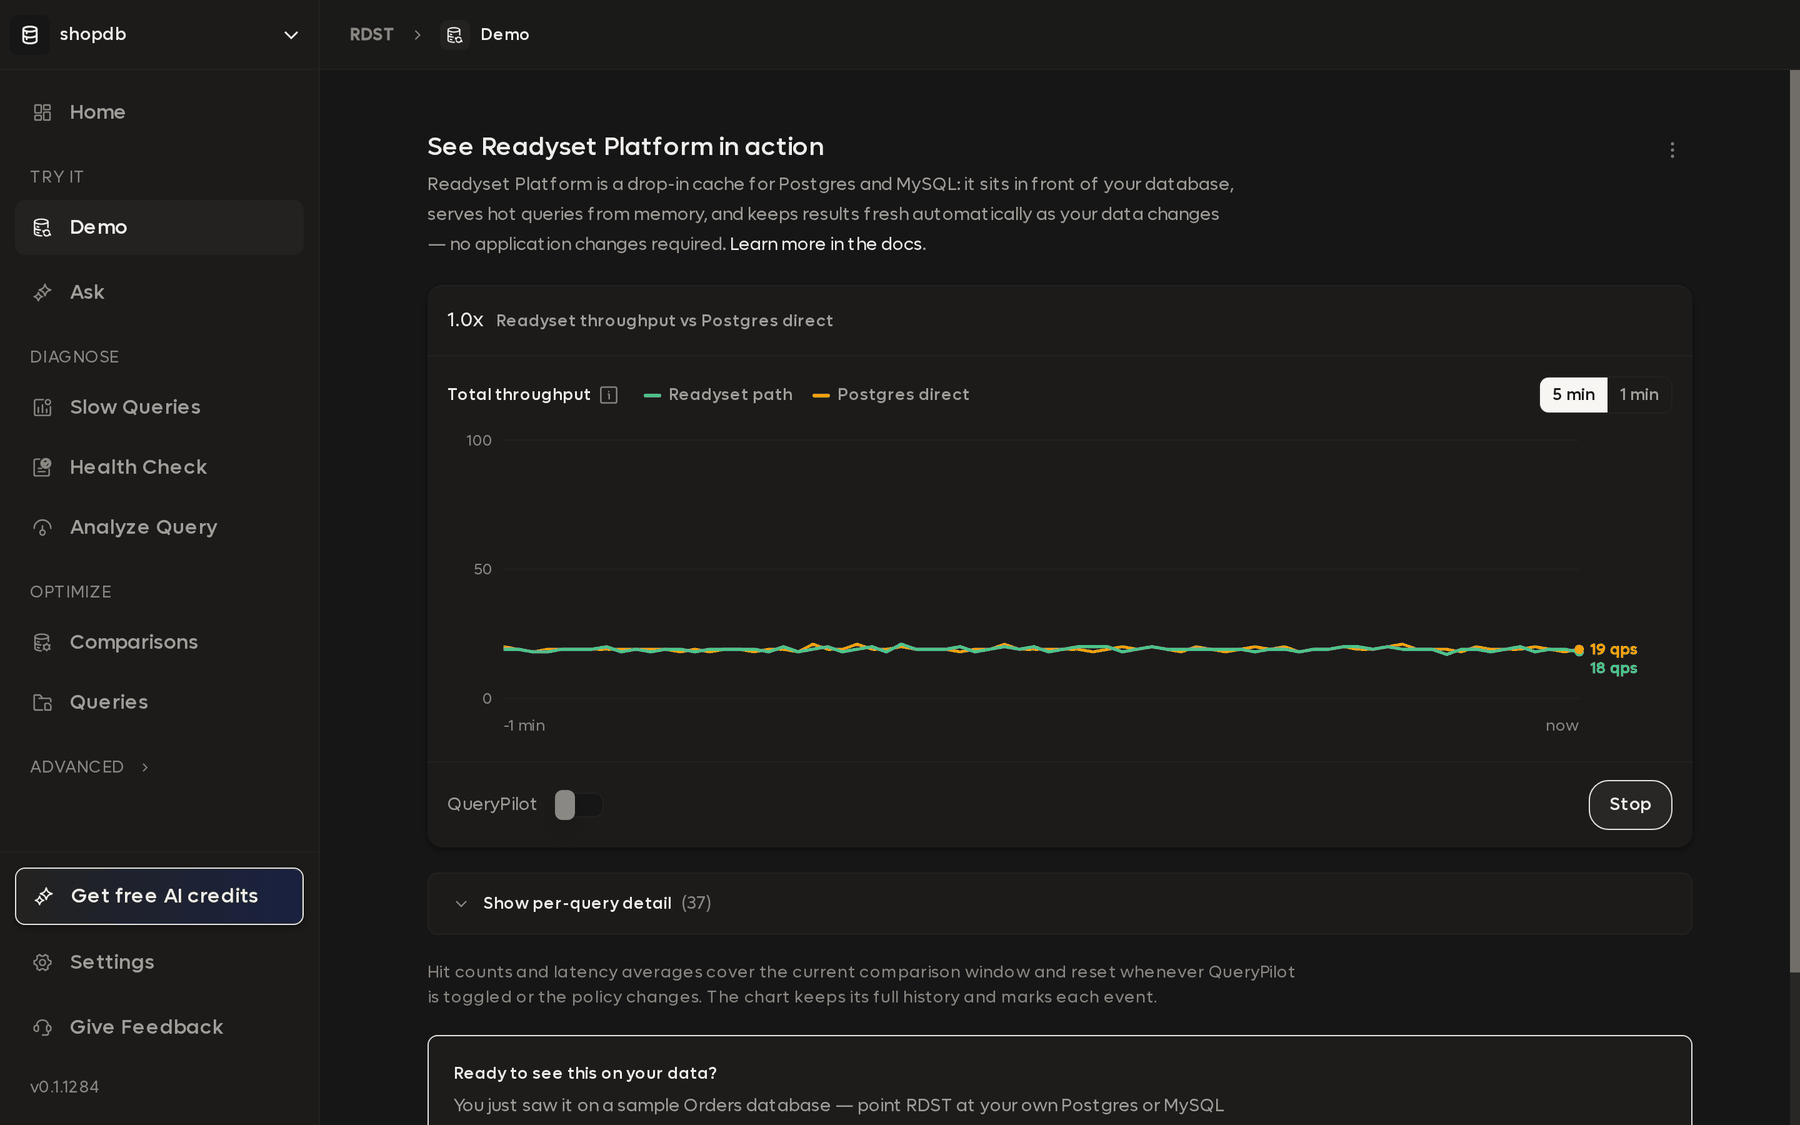Toggle the Postgres direct legend series
This screenshot has height=1125, width=1800.
891,395
